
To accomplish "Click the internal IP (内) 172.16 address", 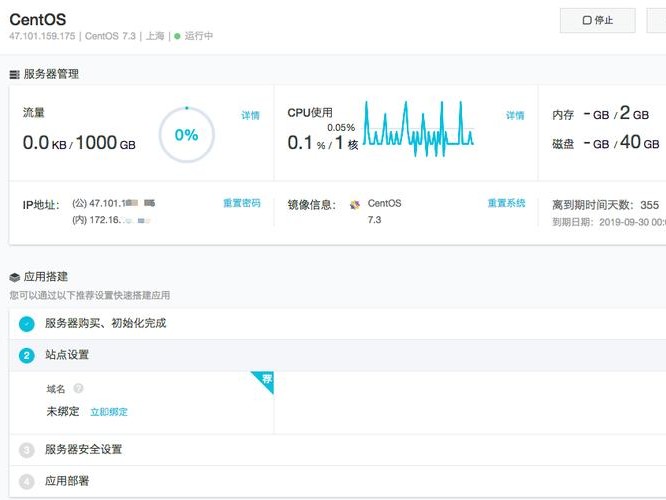I will coord(111,220).
